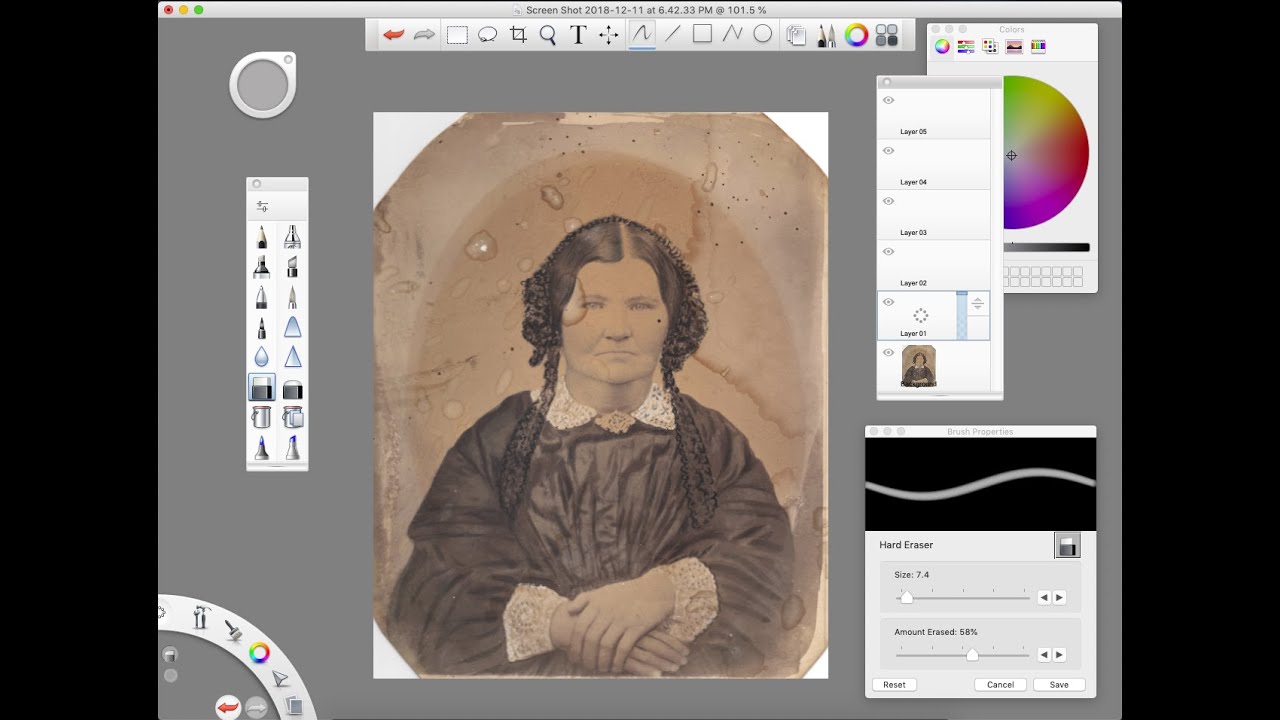
Task: Select Layer 03 row
Action: (x=934, y=215)
